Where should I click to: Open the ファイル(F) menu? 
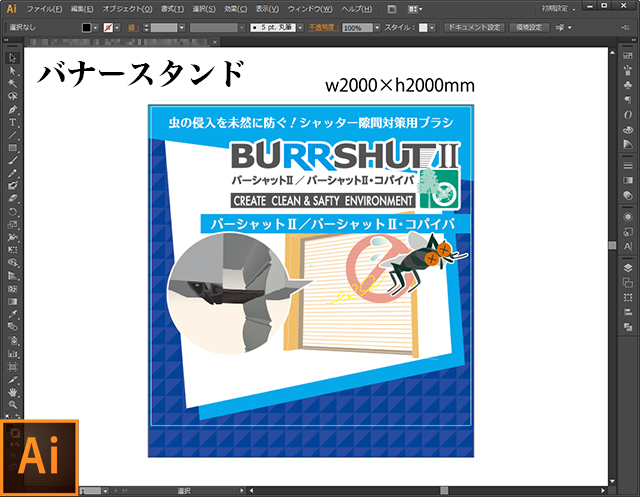[44, 9]
